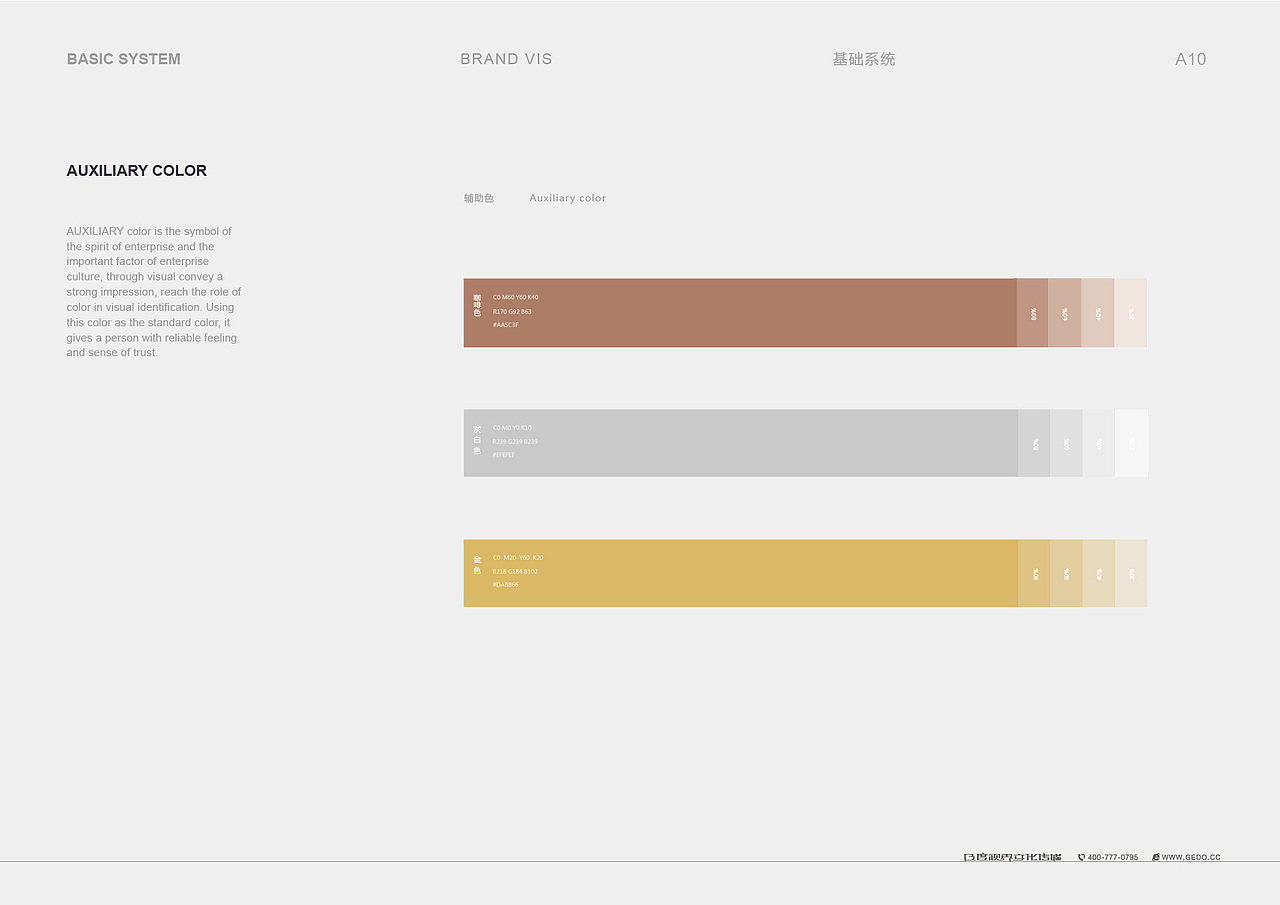Click the browser icon before WWW.GEDO.CC
1280x905 pixels.
click(x=1156, y=857)
